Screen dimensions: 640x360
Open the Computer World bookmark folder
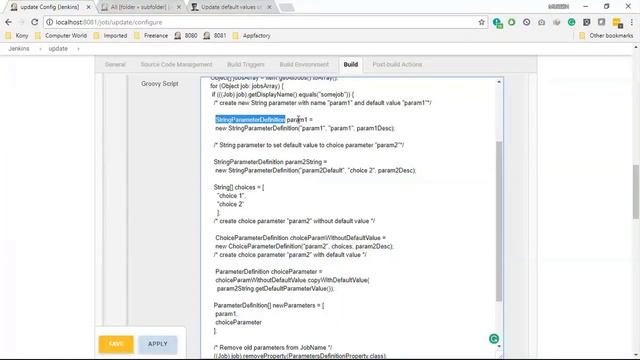tap(61, 36)
